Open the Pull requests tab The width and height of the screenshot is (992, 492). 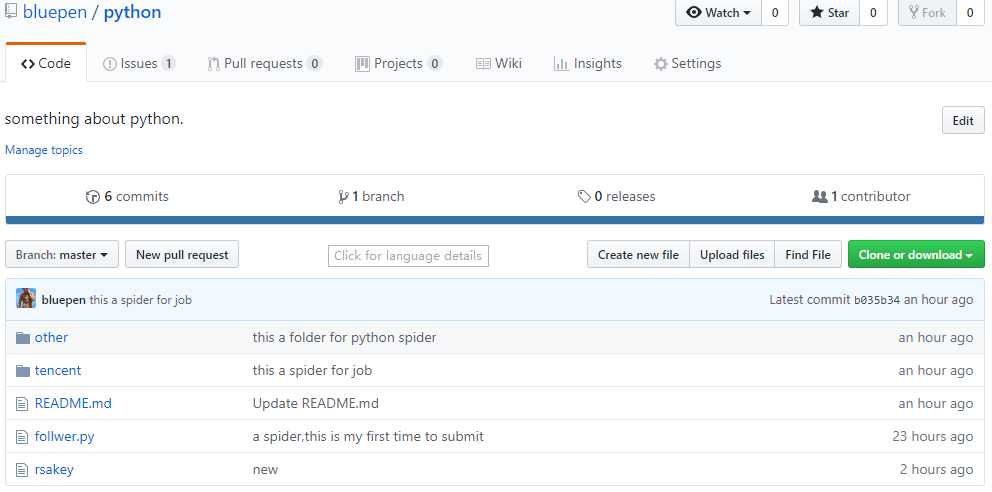(x=265, y=63)
